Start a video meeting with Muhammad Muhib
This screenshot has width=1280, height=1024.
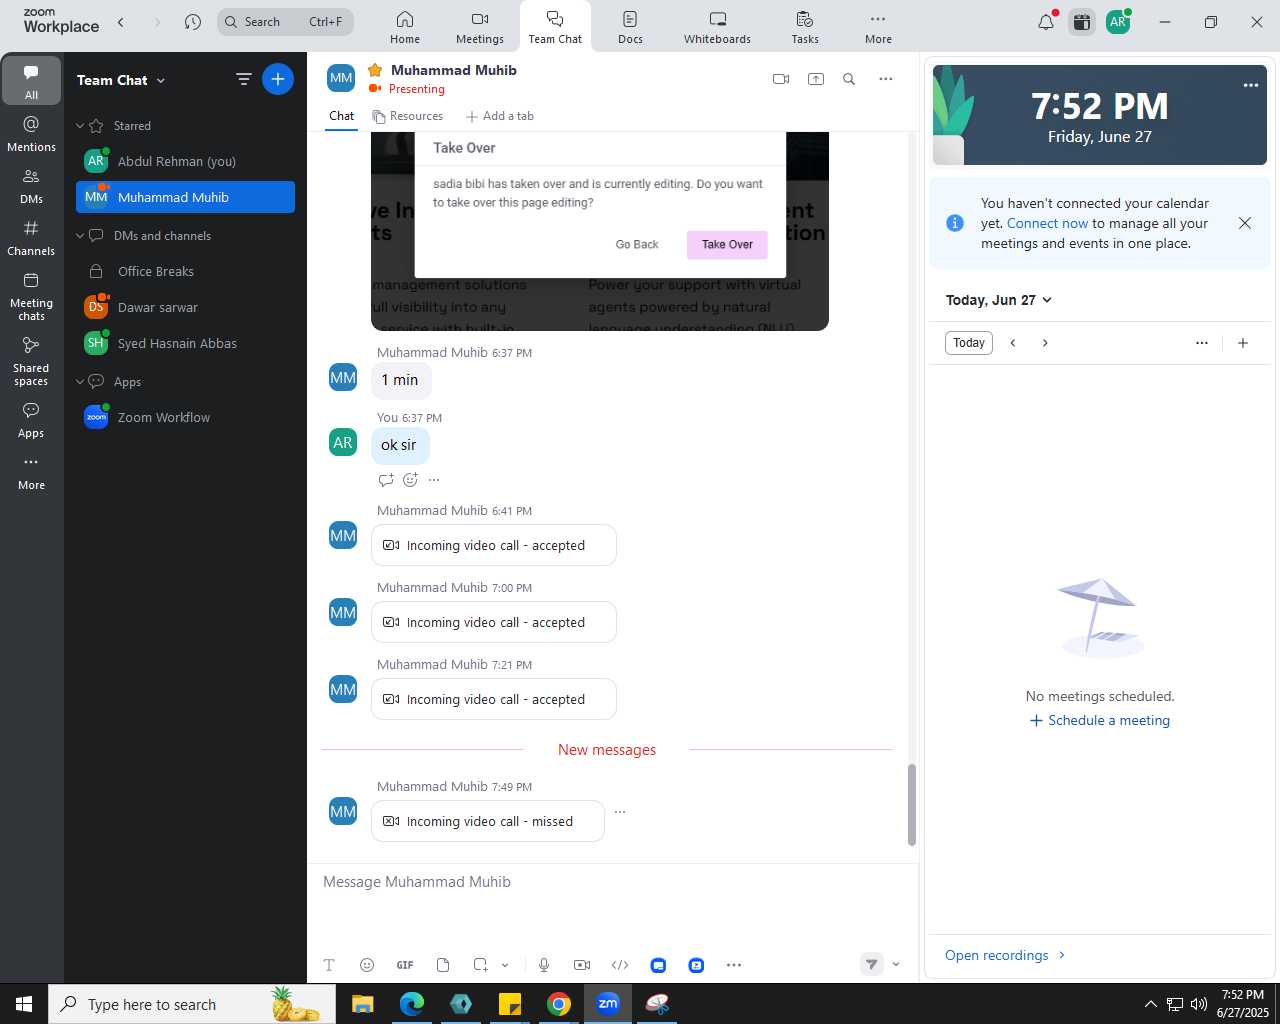point(781,79)
